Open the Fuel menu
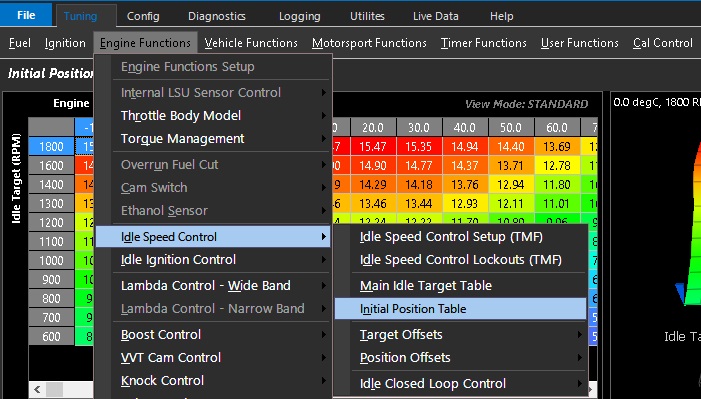This screenshot has width=701, height=399. pyautogui.click(x=20, y=43)
